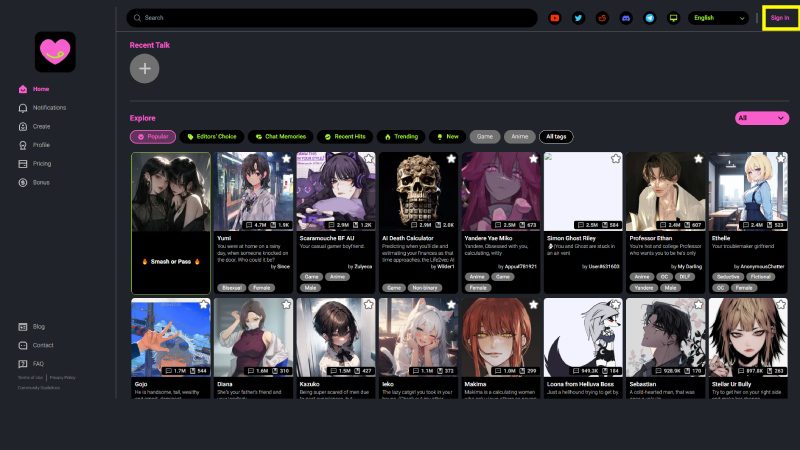Open the Reddit social link icon
800x450 pixels.
point(602,18)
